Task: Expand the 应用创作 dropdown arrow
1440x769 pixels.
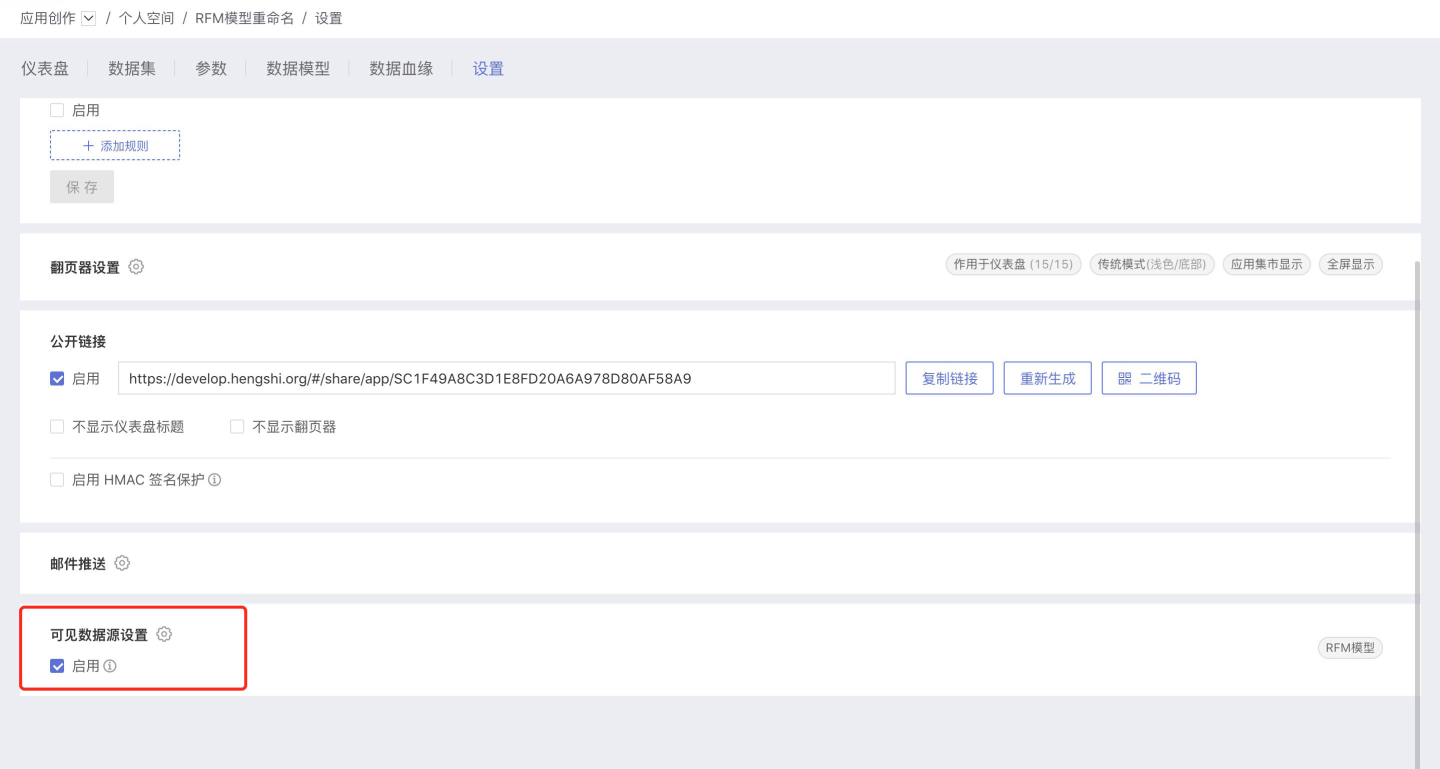Action: click(88, 18)
